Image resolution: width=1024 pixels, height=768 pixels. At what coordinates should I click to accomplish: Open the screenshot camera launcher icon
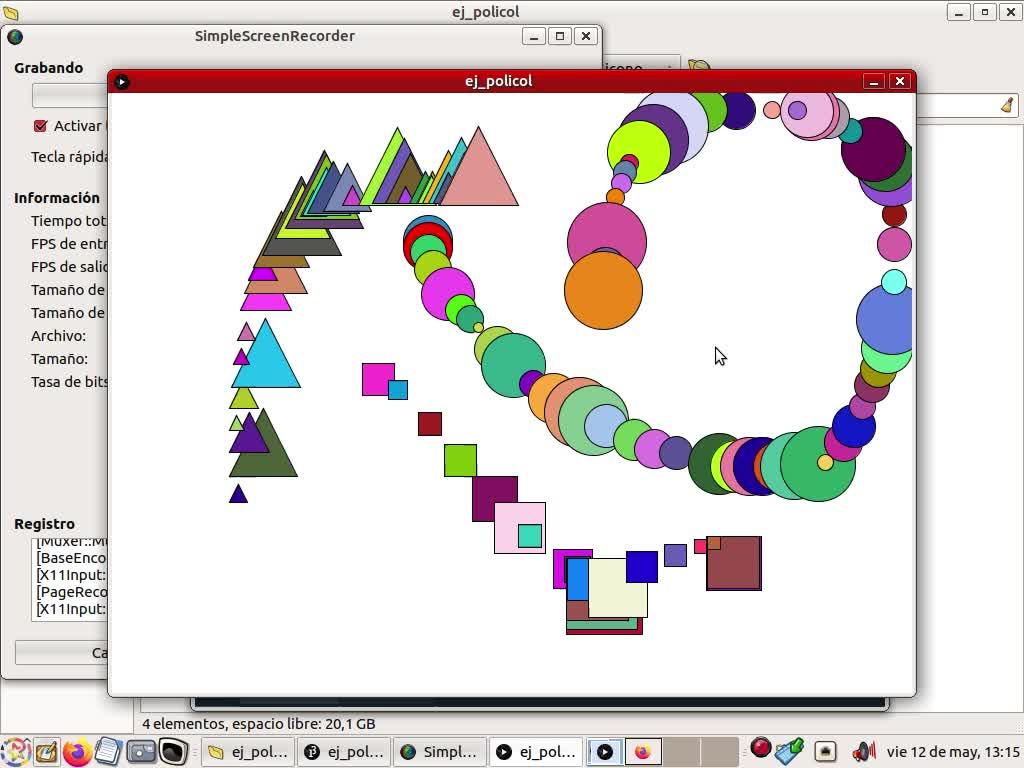(141, 752)
